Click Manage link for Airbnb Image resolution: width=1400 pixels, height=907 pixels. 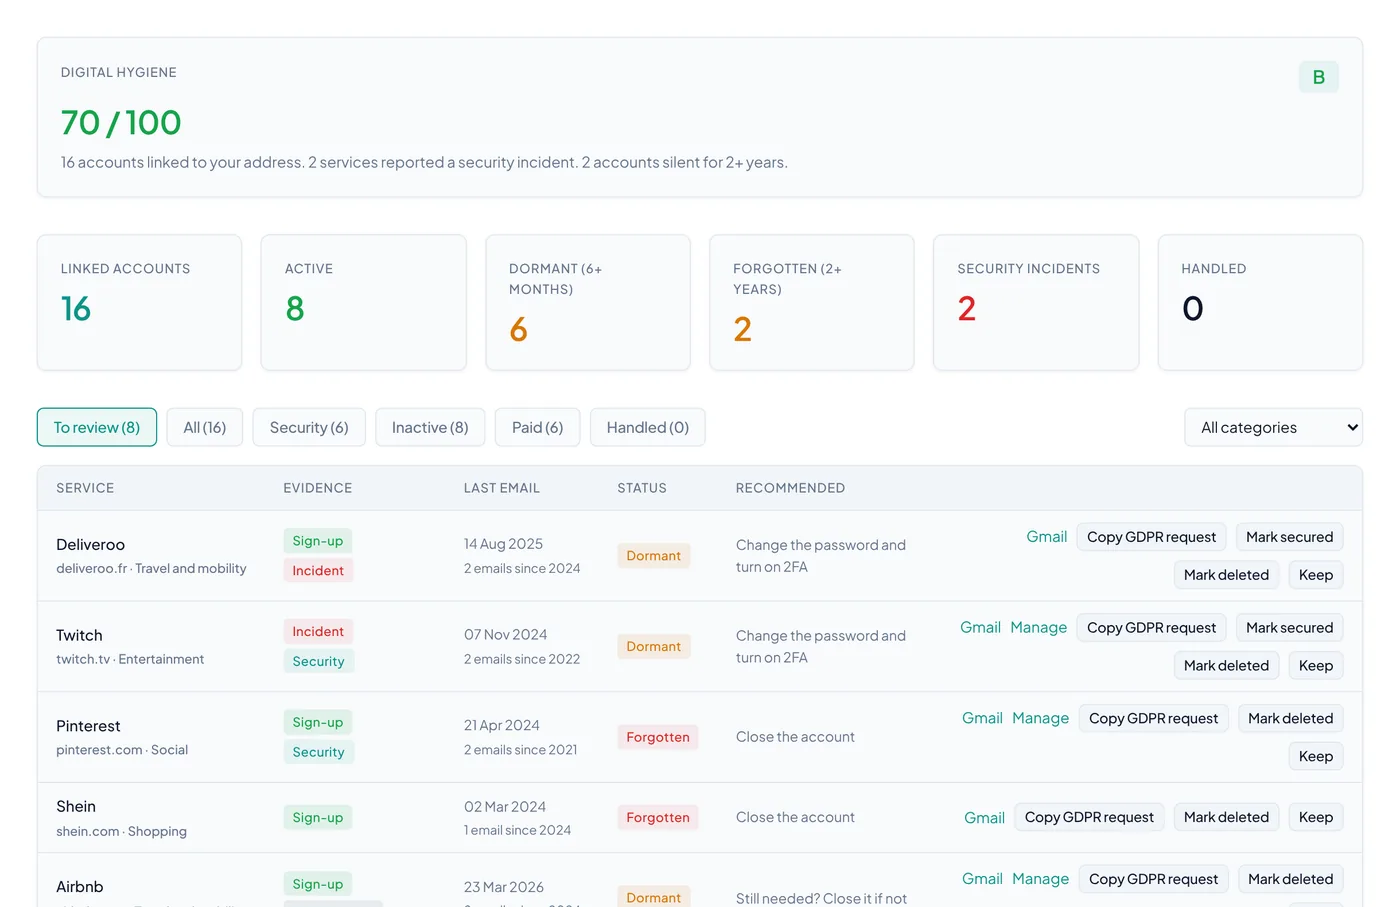click(1041, 879)
